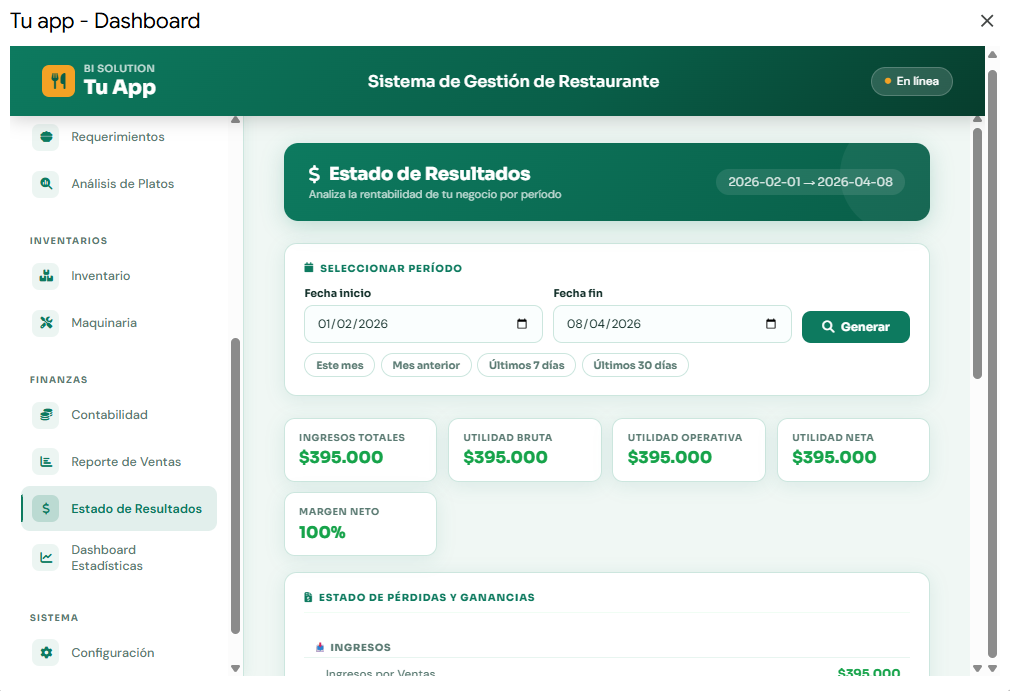Click the date range pill 2026-02-01 → 2026-04-08

(810, 182)
